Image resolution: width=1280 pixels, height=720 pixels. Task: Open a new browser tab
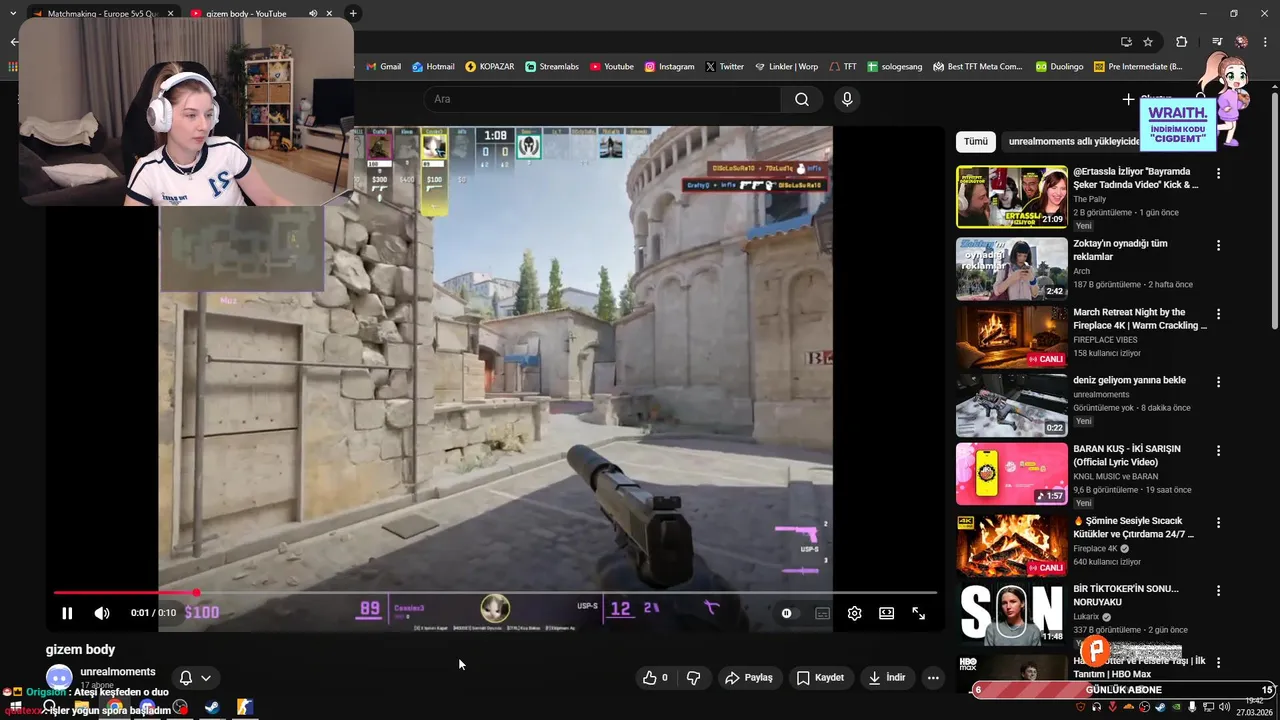pyautogui.click(x=353, y=13)
